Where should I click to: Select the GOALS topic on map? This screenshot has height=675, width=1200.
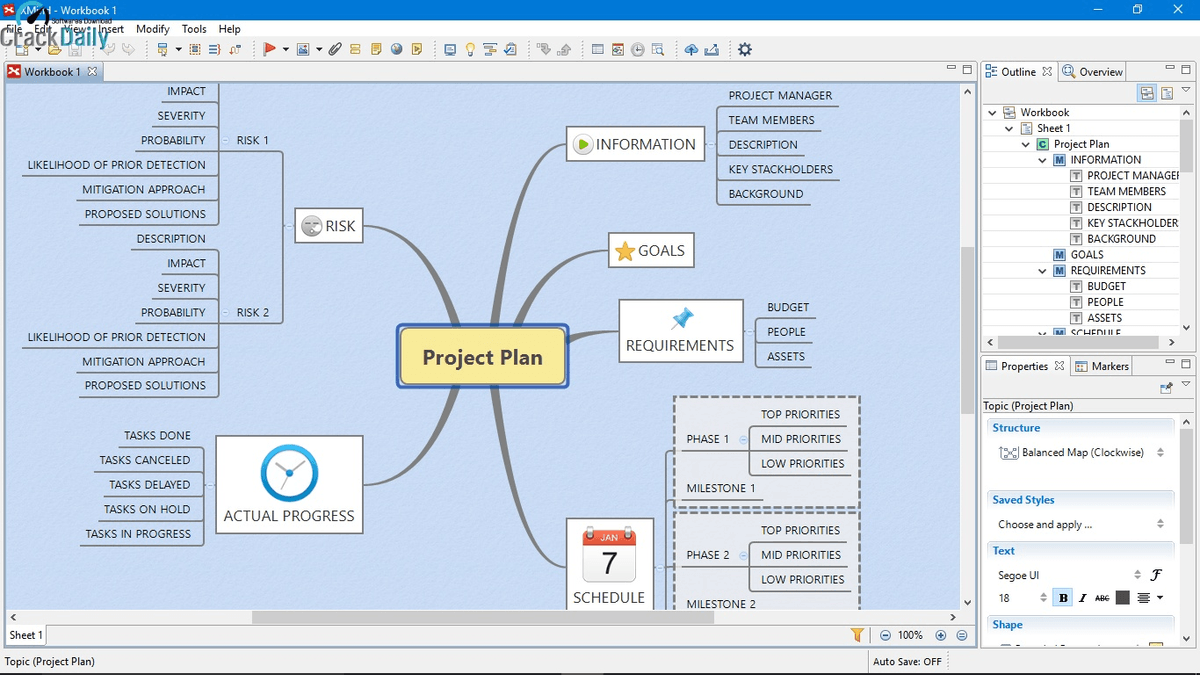[651, 251]
